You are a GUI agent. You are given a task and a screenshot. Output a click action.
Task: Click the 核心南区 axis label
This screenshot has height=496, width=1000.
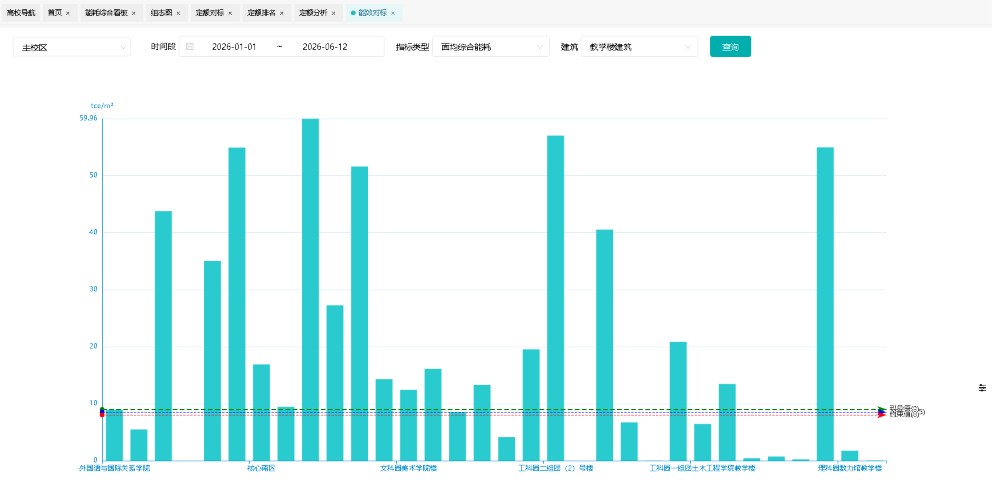261,468
